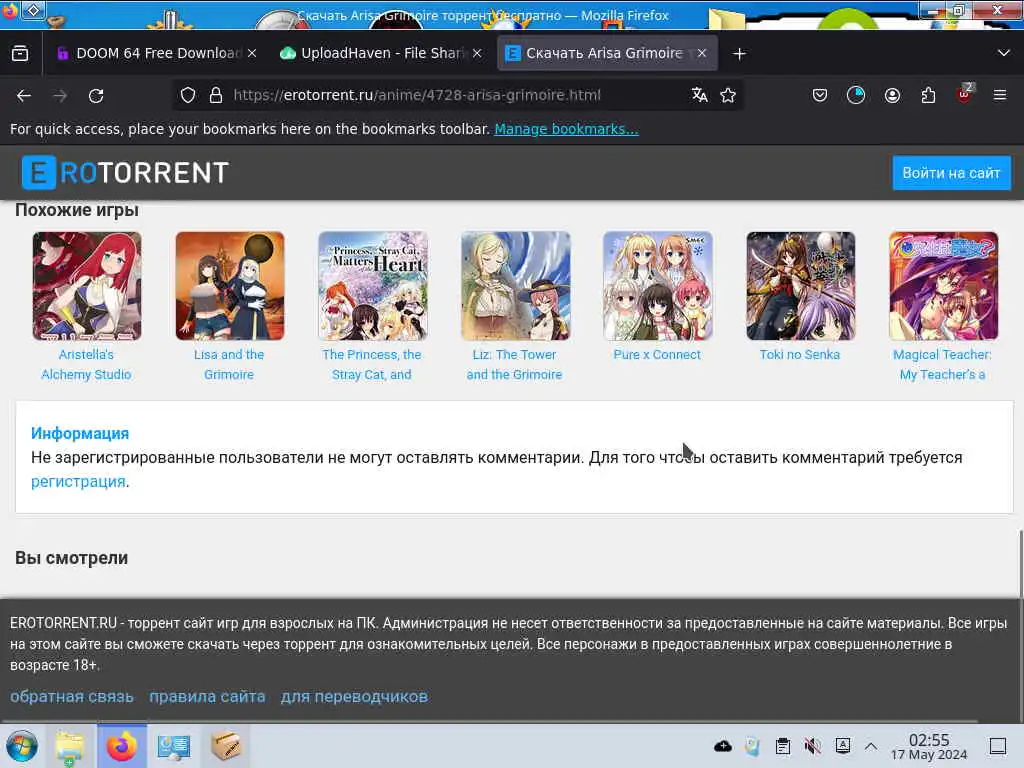1024x768 pixels.
Task: Reload the current page
Action: tap(96, 95)
